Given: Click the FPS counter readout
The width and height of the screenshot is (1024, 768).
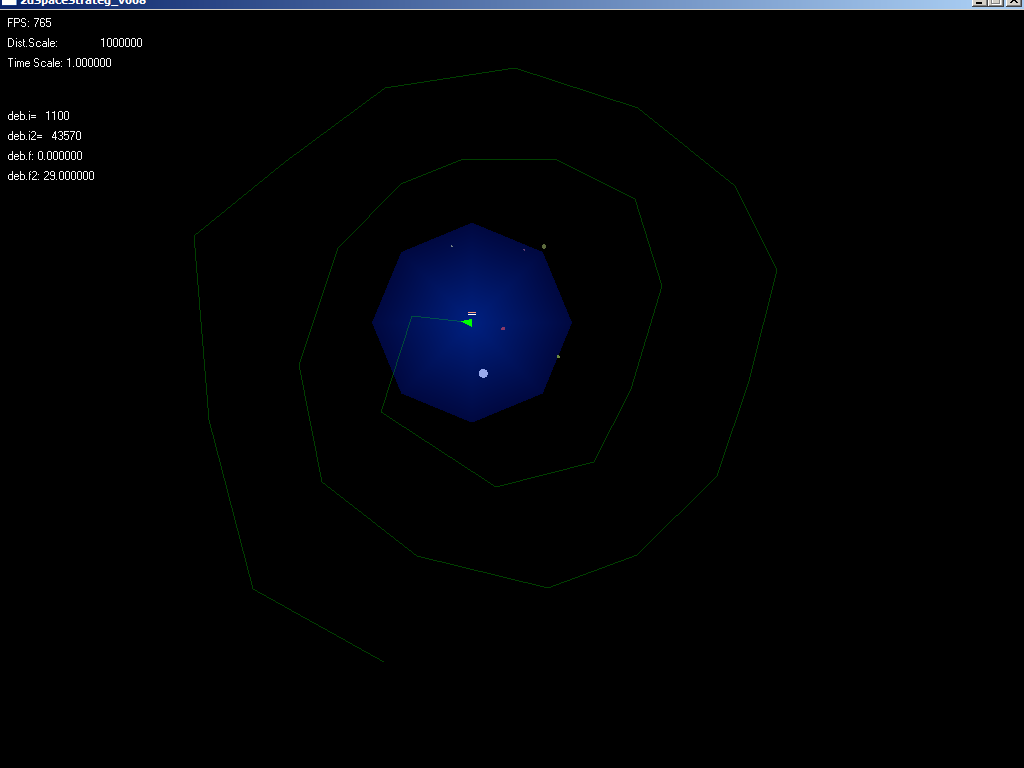Looking at the screenshot, I should (x=30, y=23).
